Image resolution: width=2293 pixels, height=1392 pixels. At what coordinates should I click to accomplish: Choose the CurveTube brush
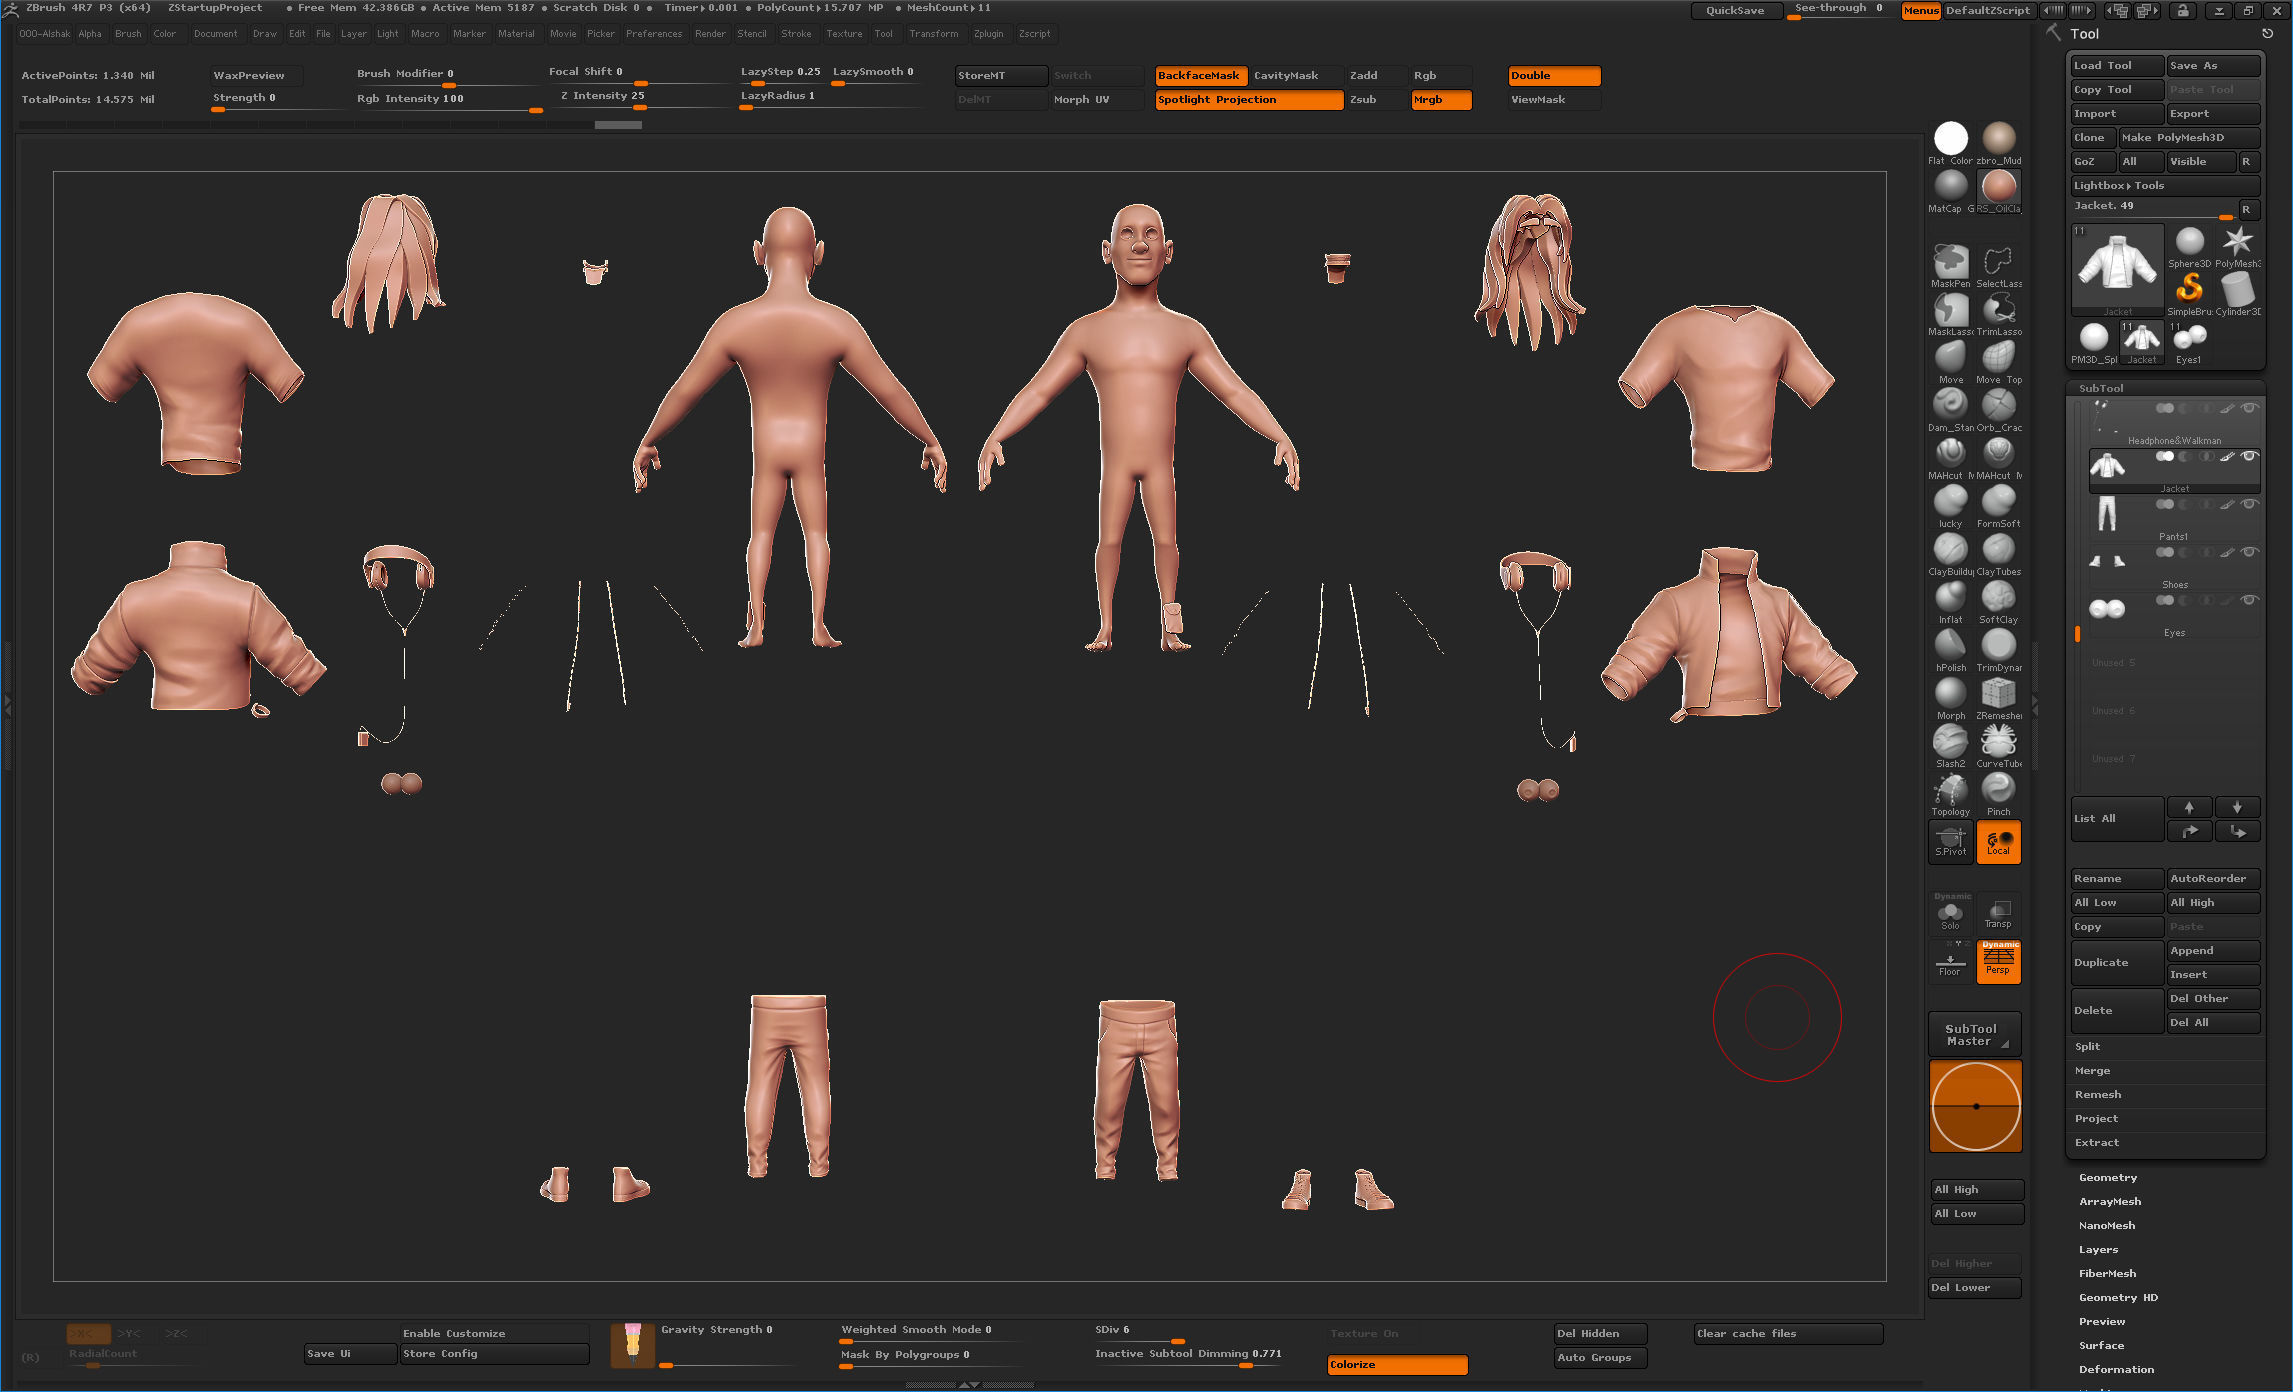[x=1998, y=742]
